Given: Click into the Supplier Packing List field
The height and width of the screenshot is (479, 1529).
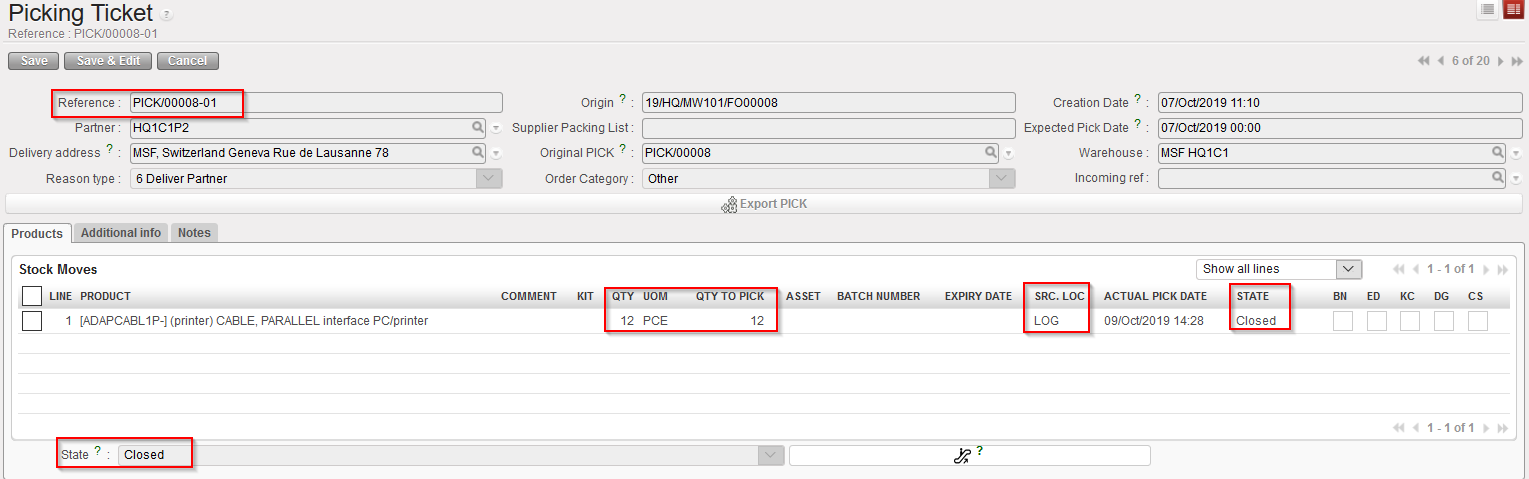Looking at the screenshot, I should tap(828, 128).
